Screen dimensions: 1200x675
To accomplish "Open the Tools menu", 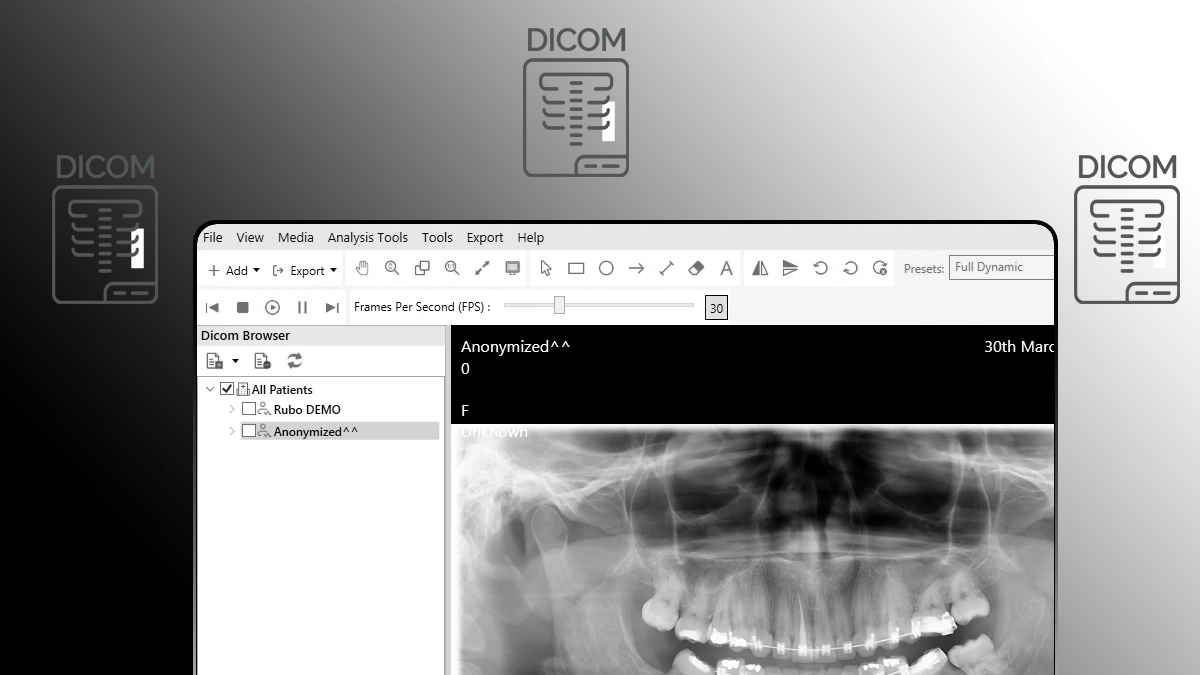I will [437, 237].
